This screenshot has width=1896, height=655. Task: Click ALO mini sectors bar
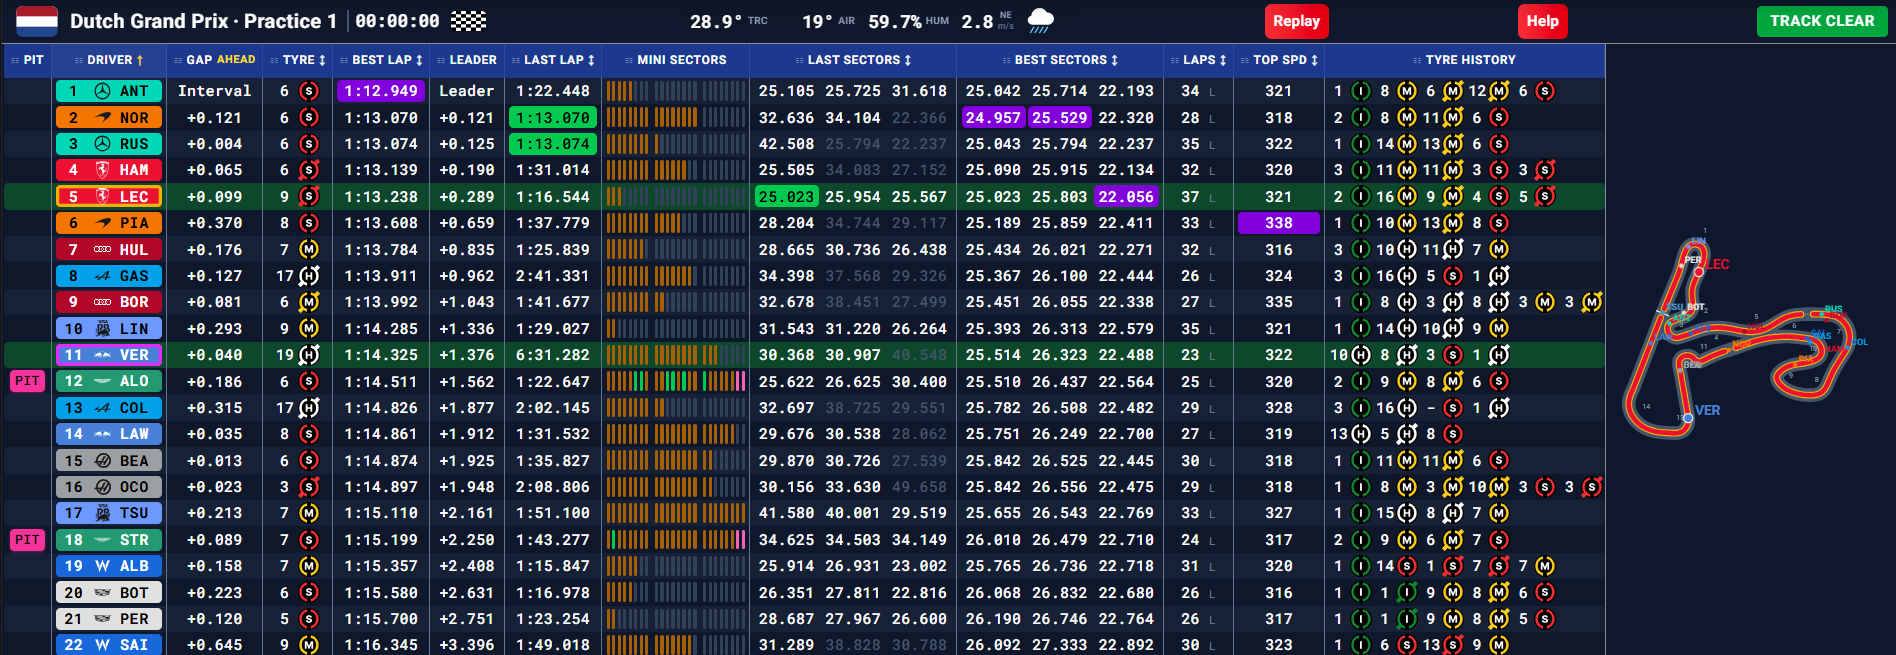point(675,381)
